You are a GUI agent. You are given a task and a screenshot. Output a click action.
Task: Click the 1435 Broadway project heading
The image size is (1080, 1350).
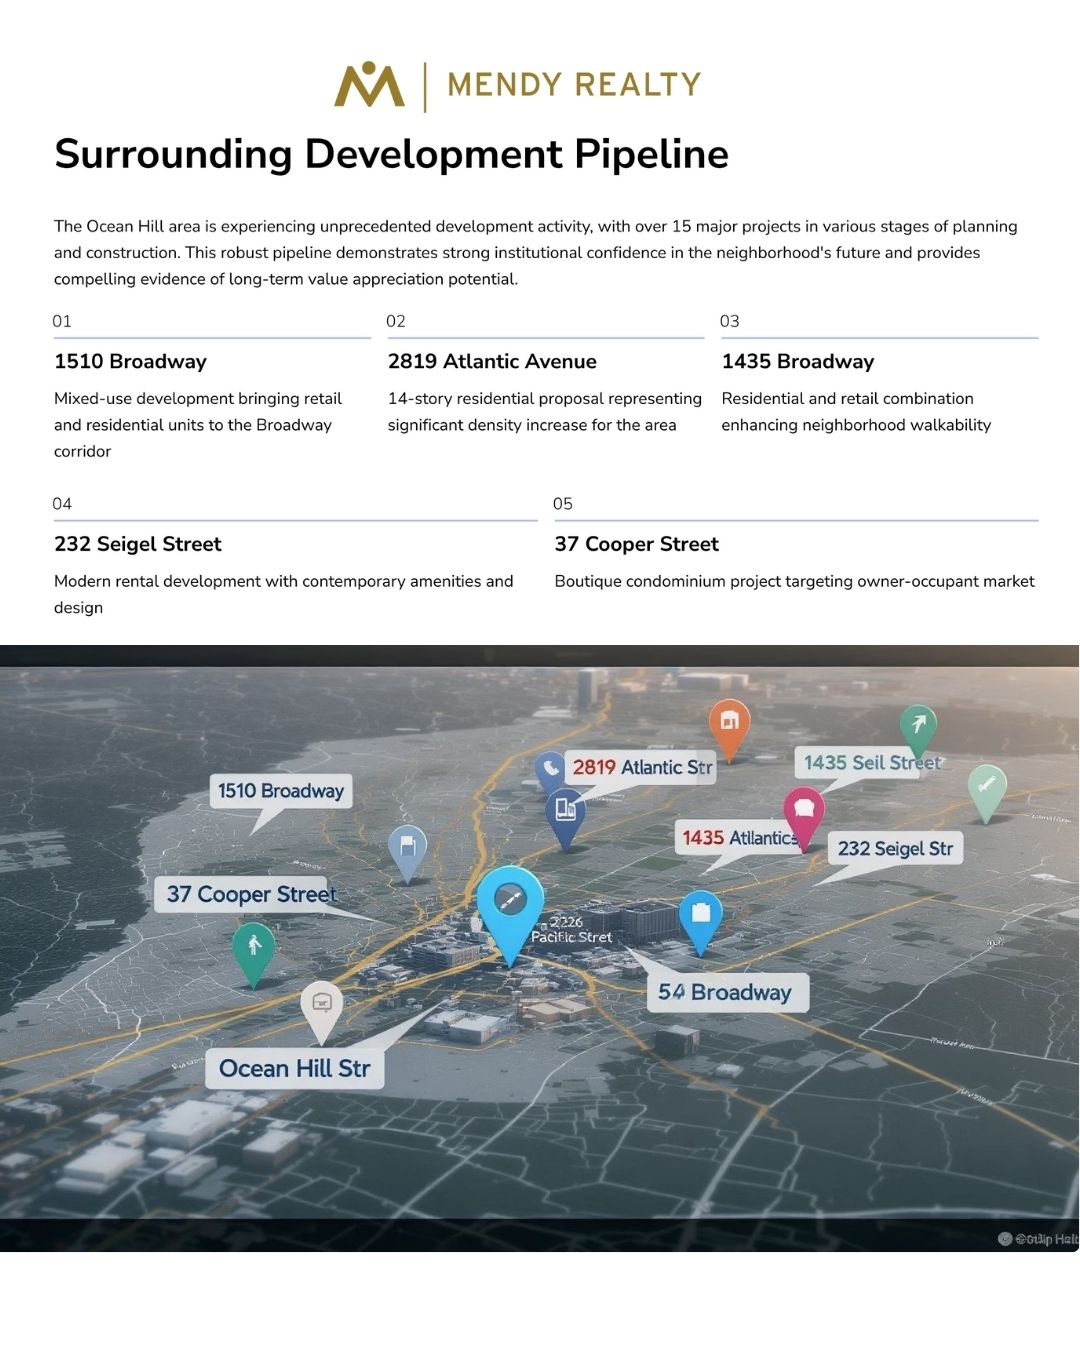(798, 361)
